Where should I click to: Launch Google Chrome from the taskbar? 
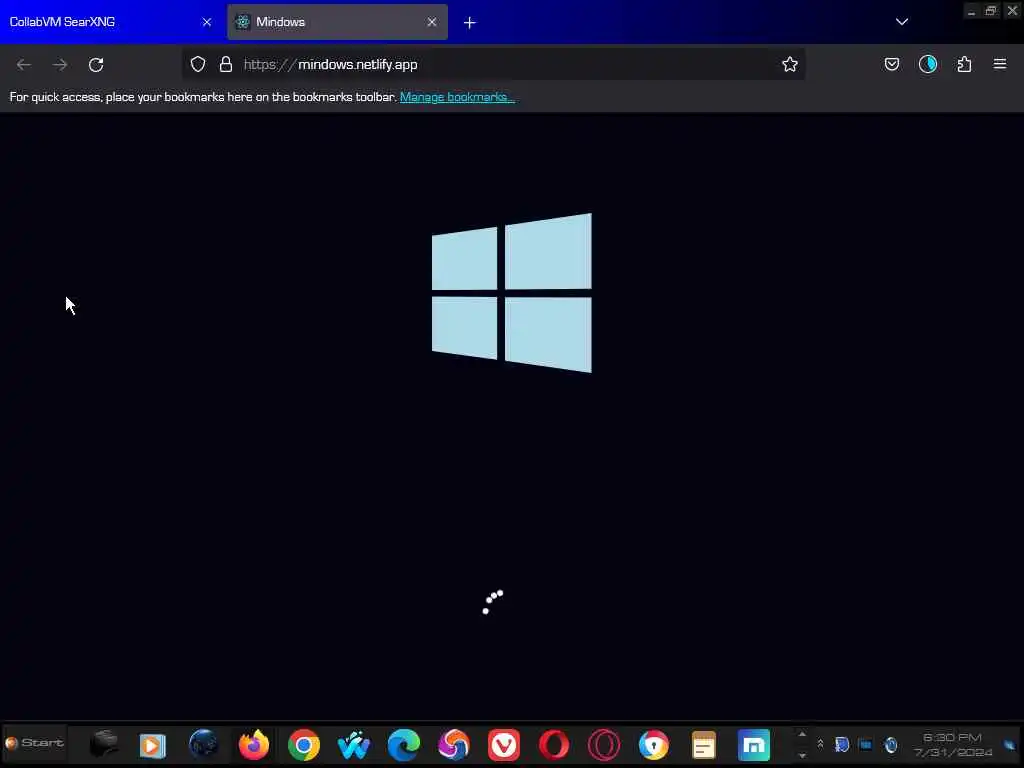tap(304, 744)
